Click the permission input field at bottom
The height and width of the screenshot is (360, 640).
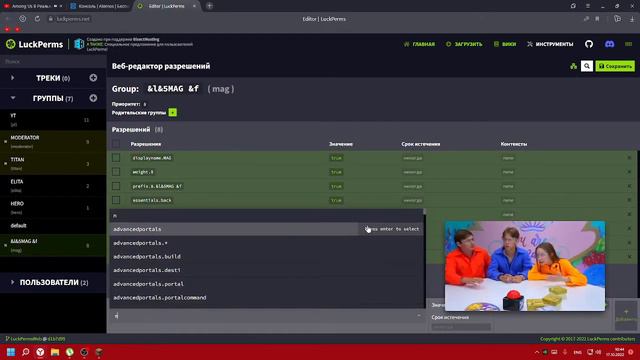[x=267, y=316]
